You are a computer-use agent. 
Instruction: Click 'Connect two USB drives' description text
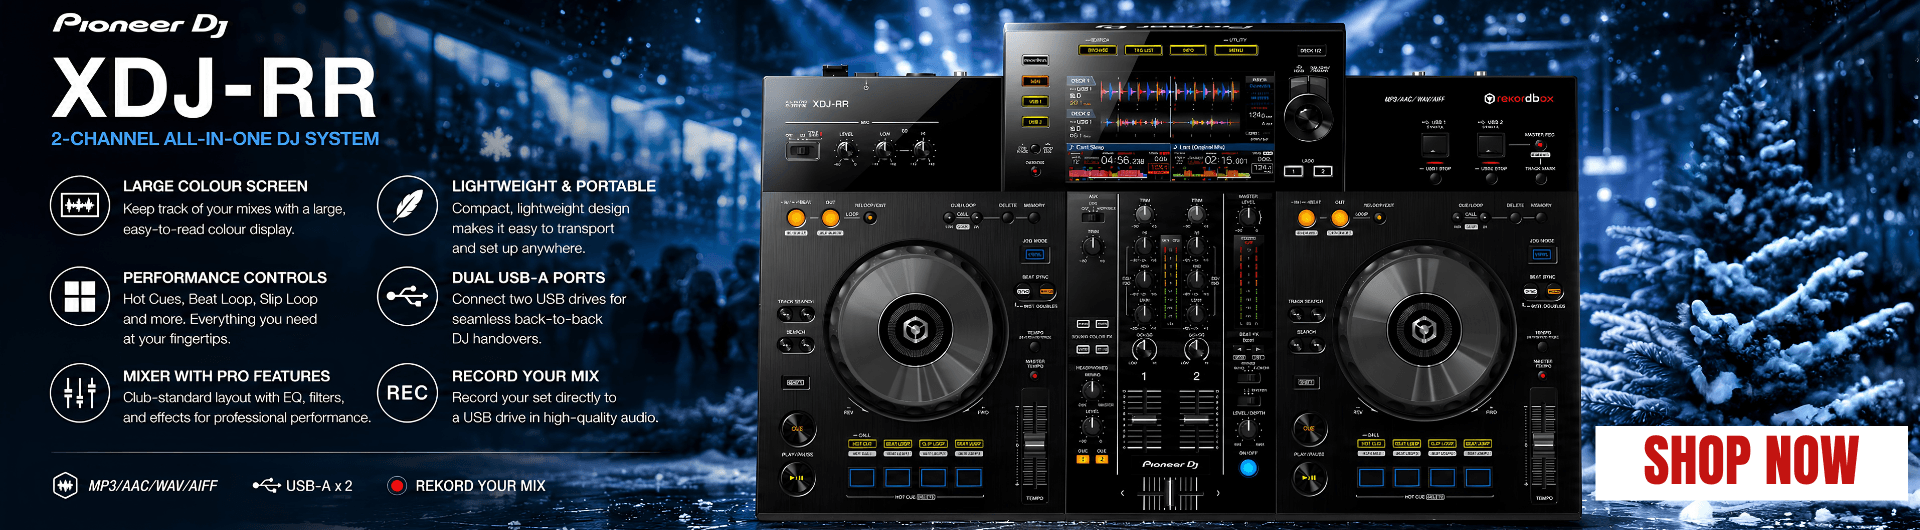pyautogui.click(x=539, y=319)
